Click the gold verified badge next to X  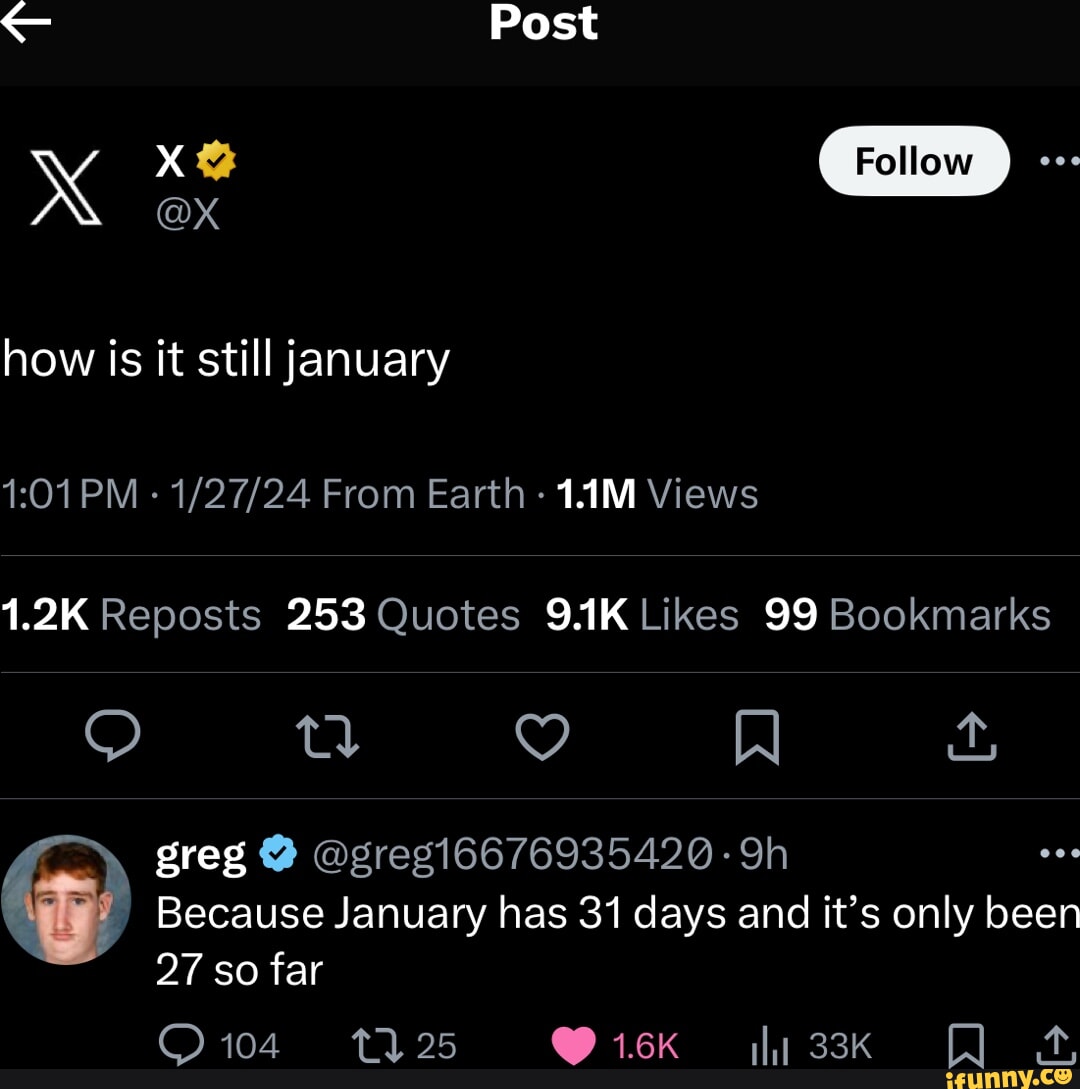pyautogui.click(x=215, y=160)
